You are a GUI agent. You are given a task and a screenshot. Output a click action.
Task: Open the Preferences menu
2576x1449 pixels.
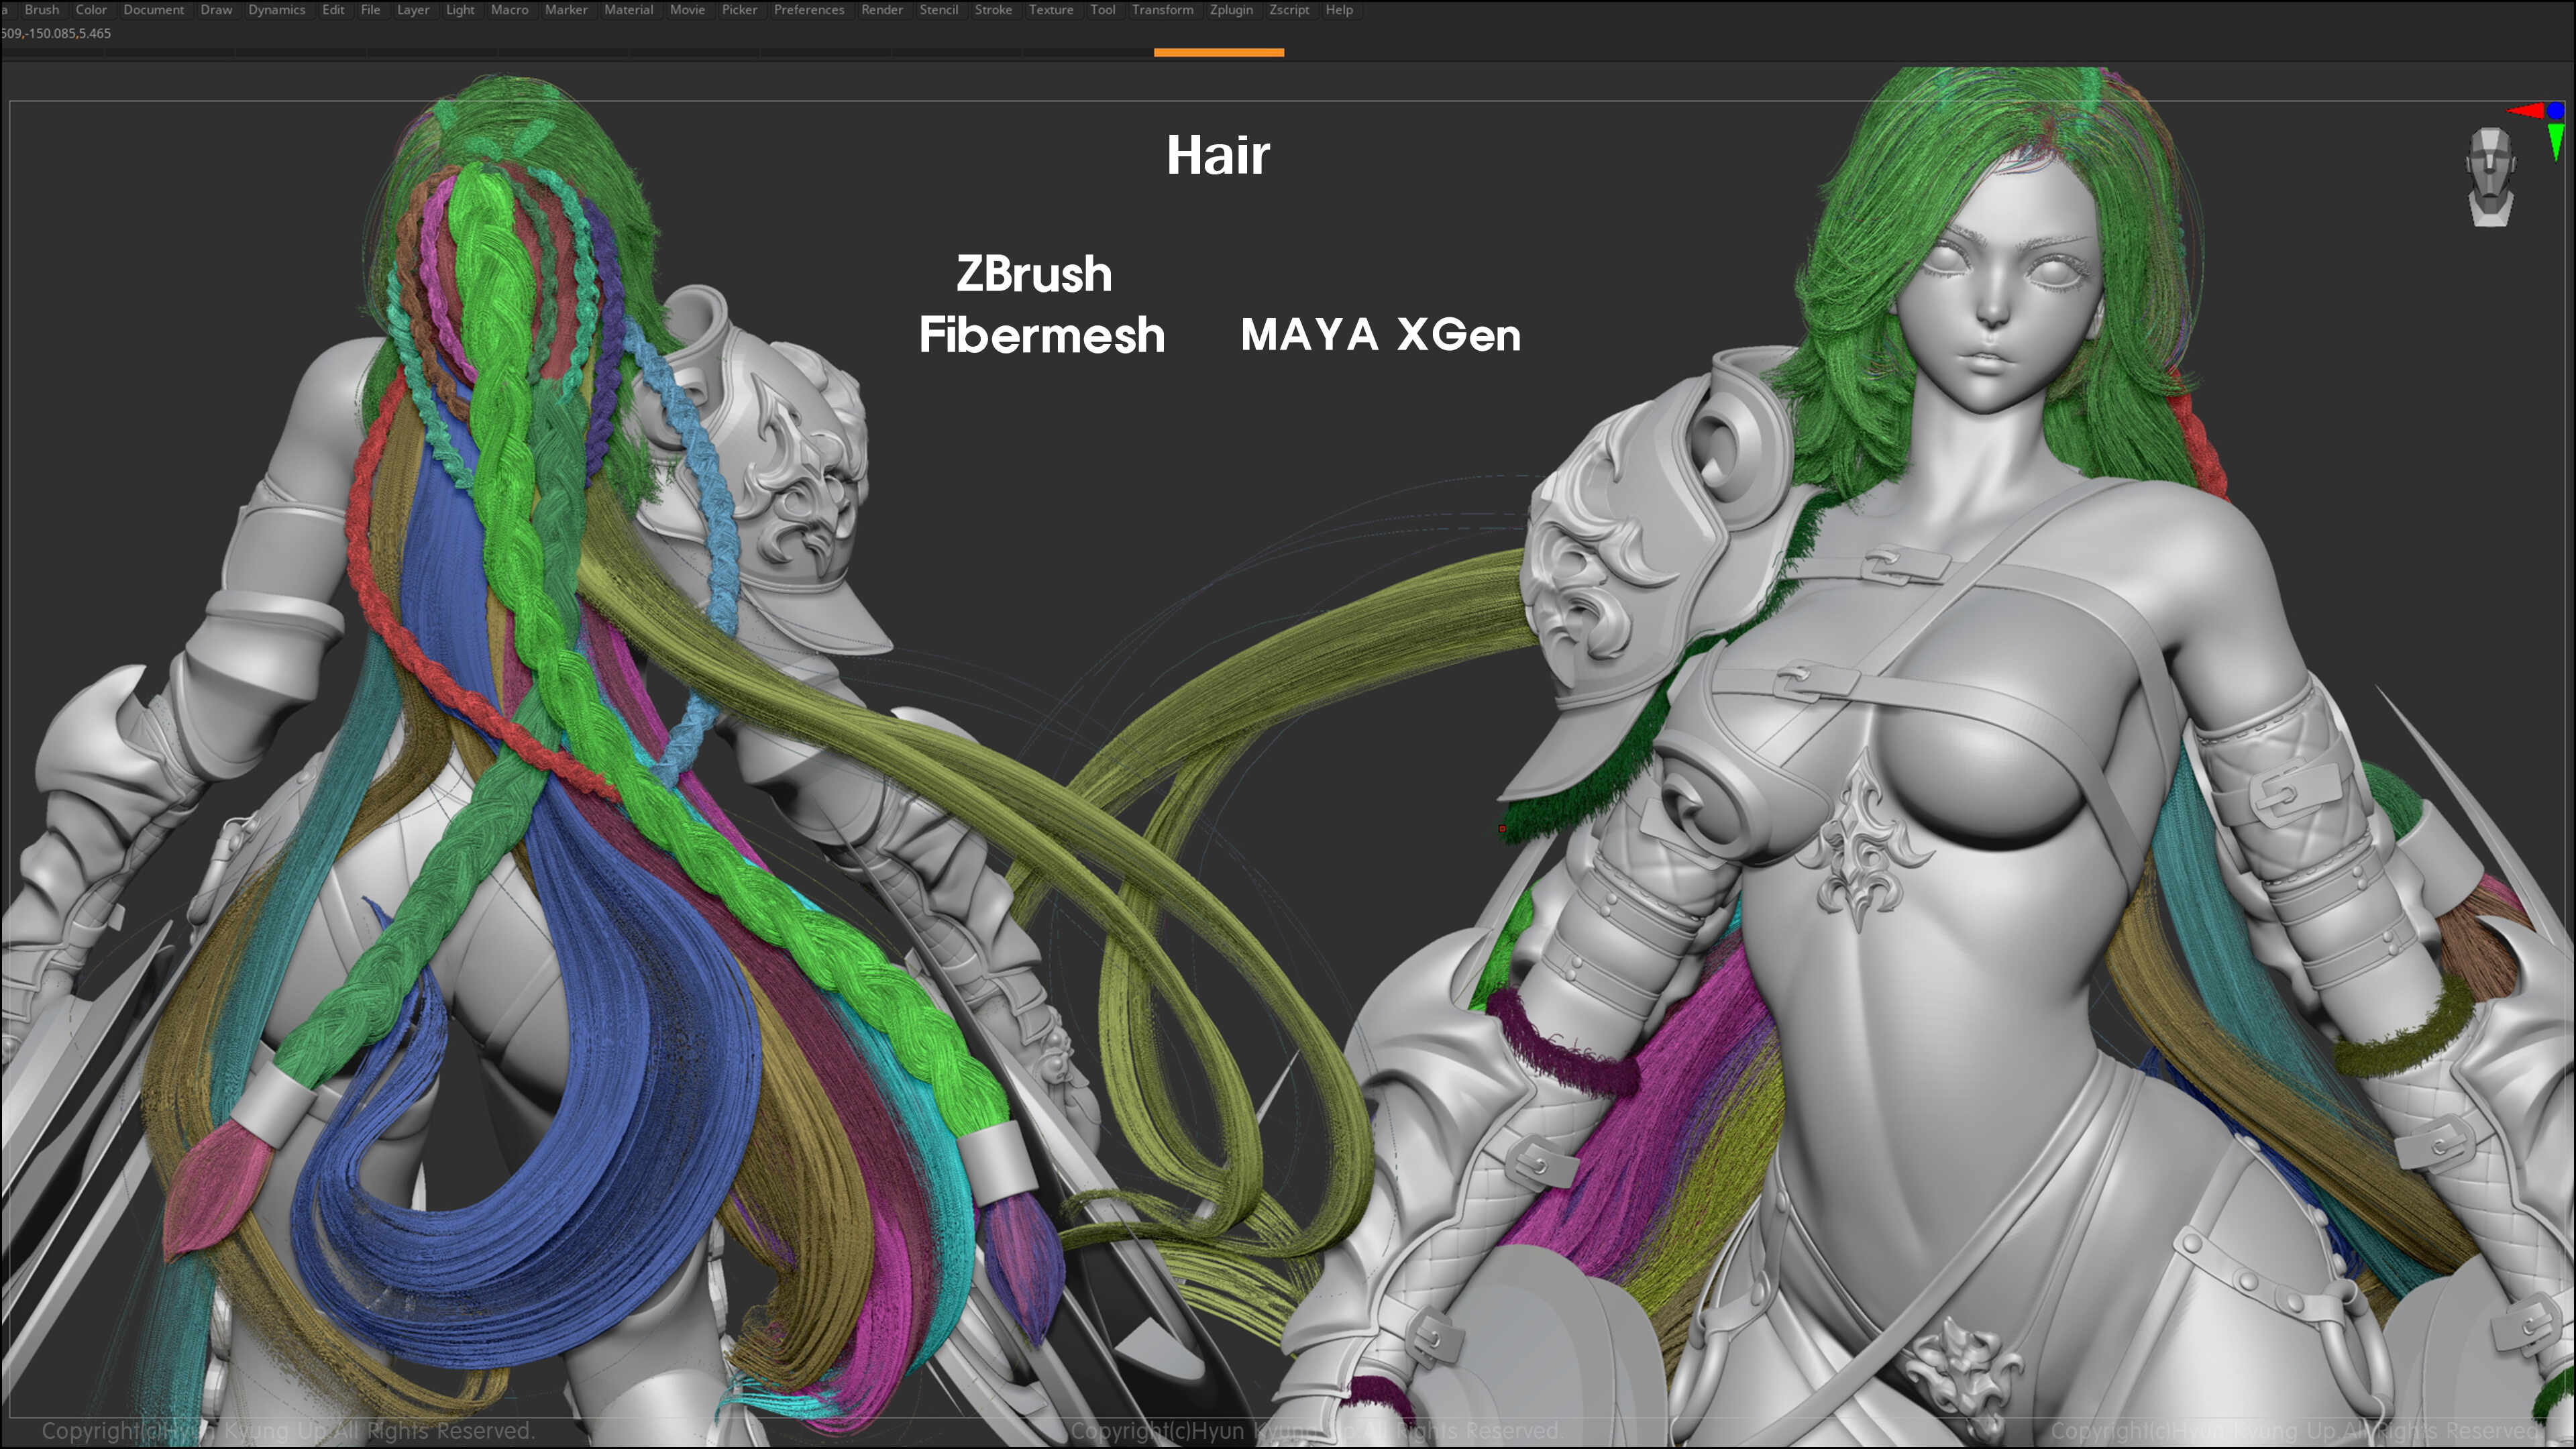[809, 10]
